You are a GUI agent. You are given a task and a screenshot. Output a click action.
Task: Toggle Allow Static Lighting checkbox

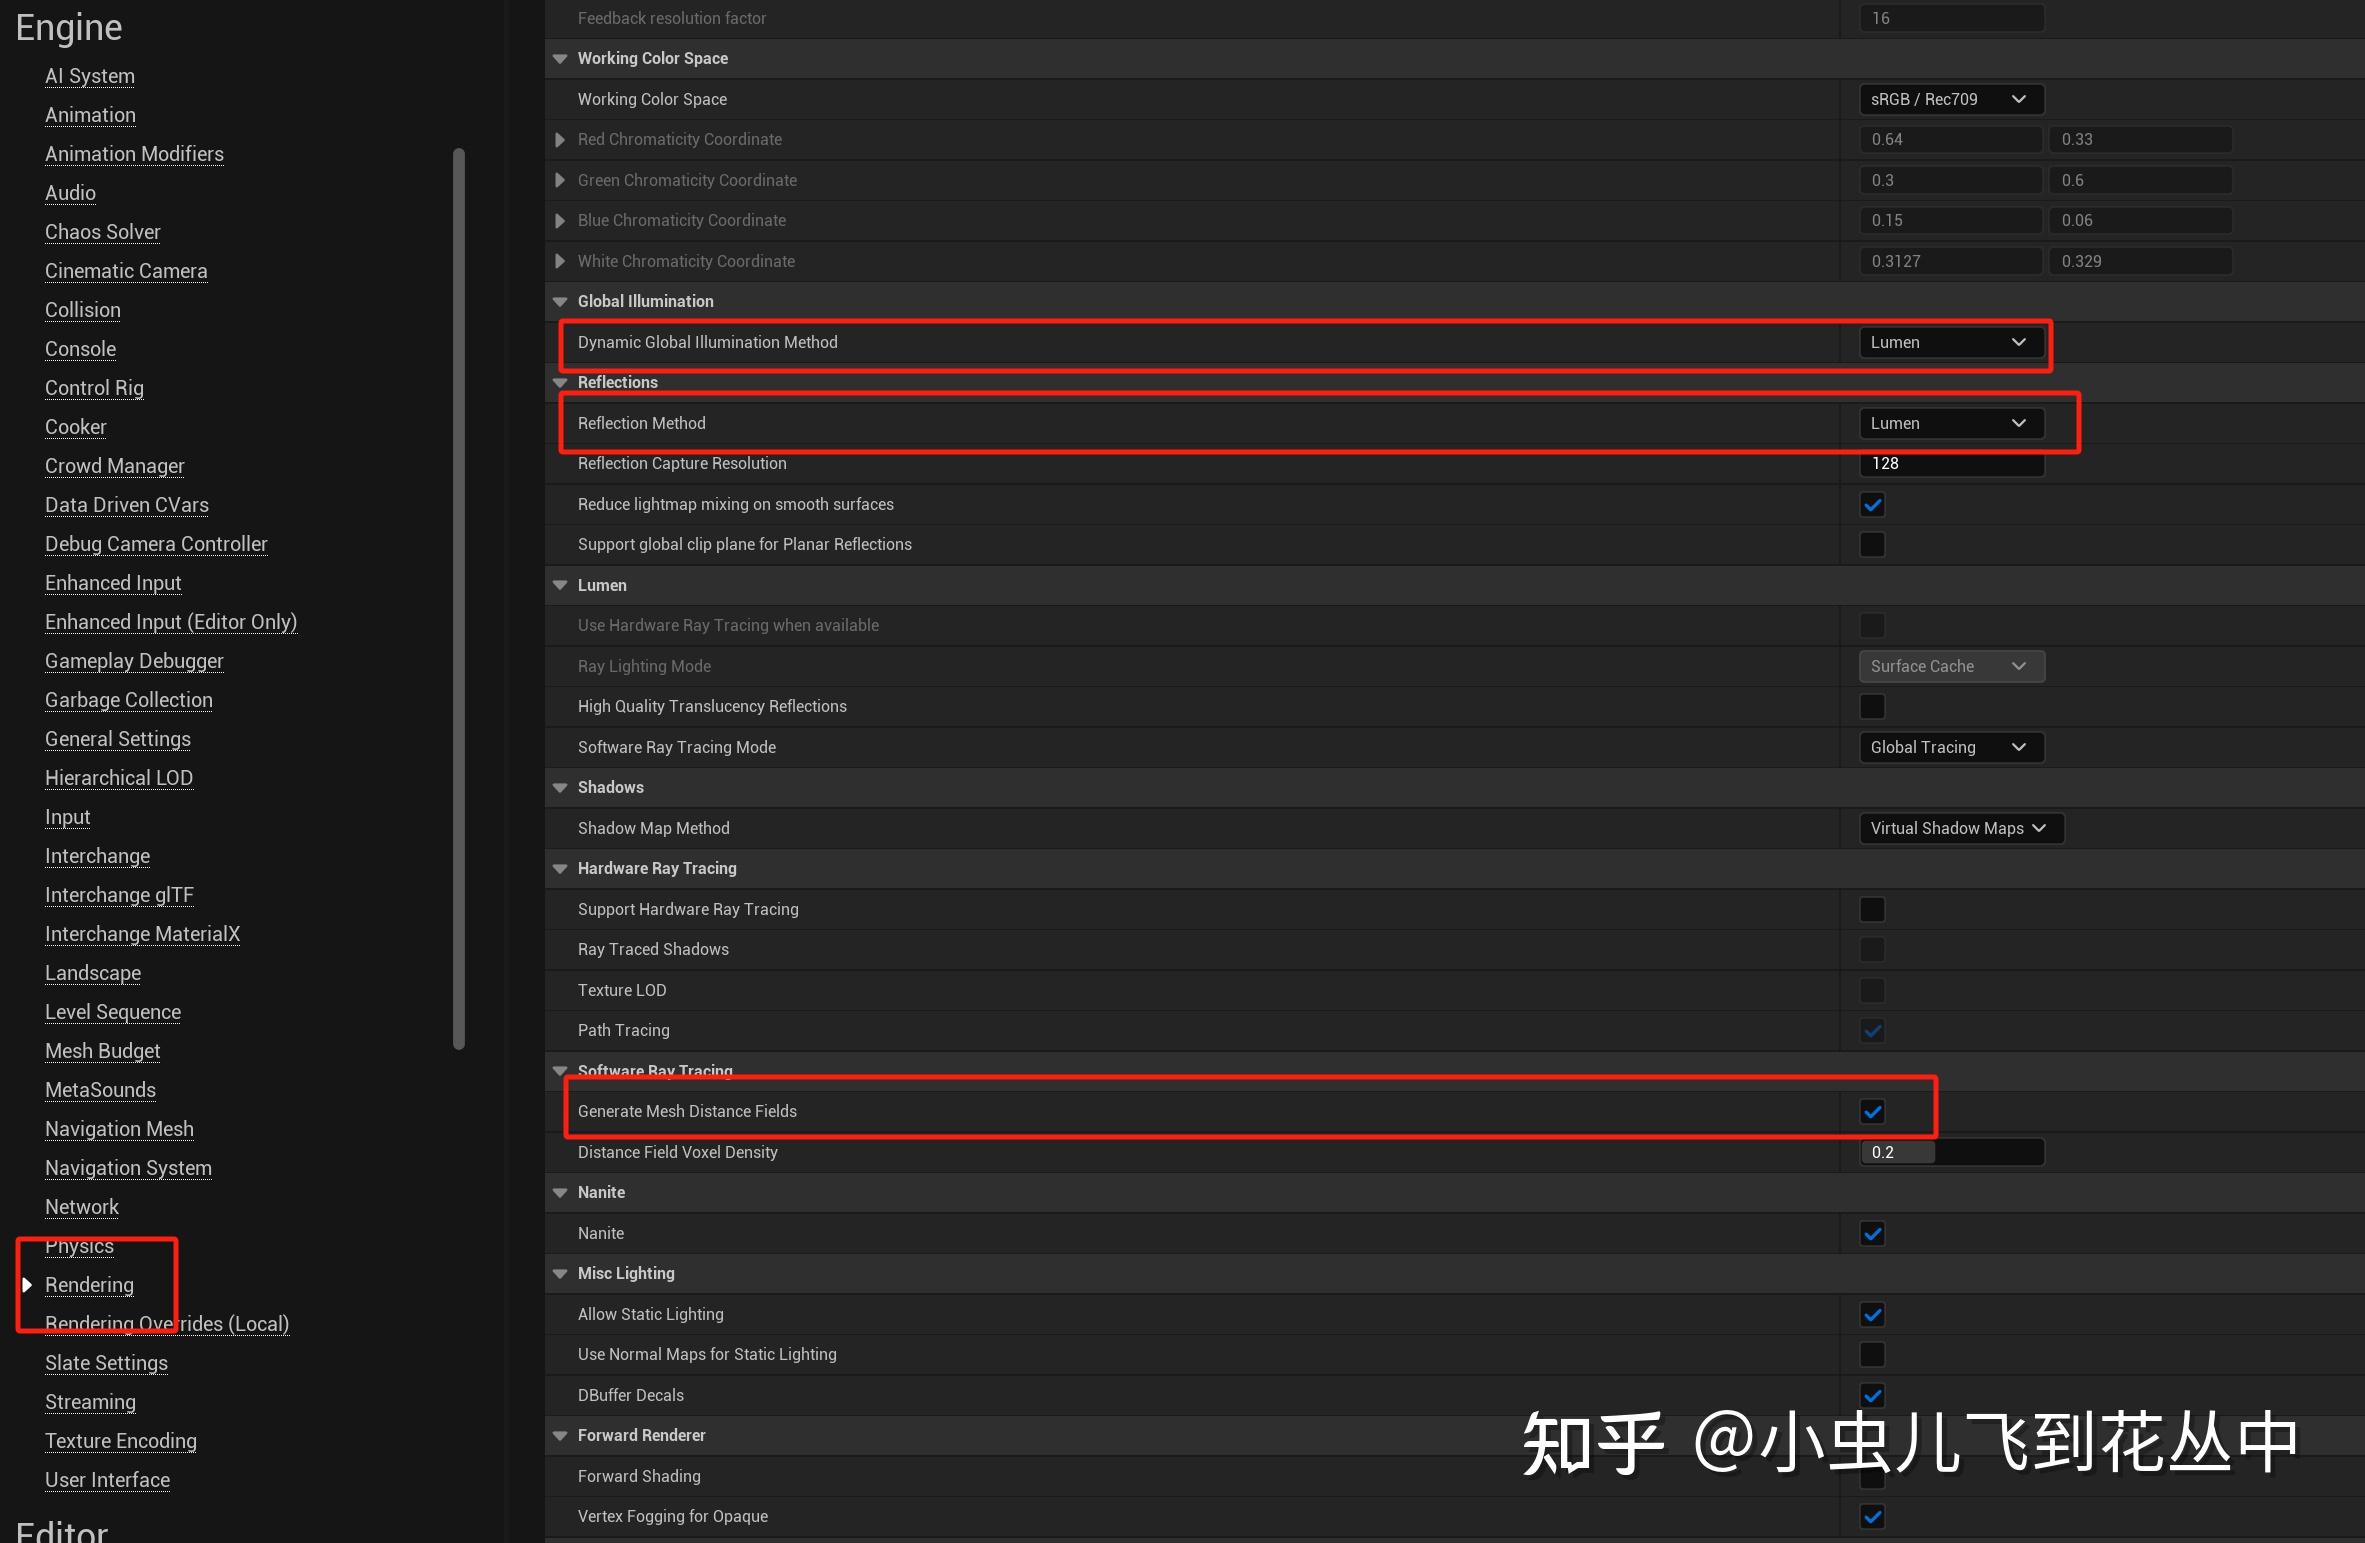(1872, 1314)
